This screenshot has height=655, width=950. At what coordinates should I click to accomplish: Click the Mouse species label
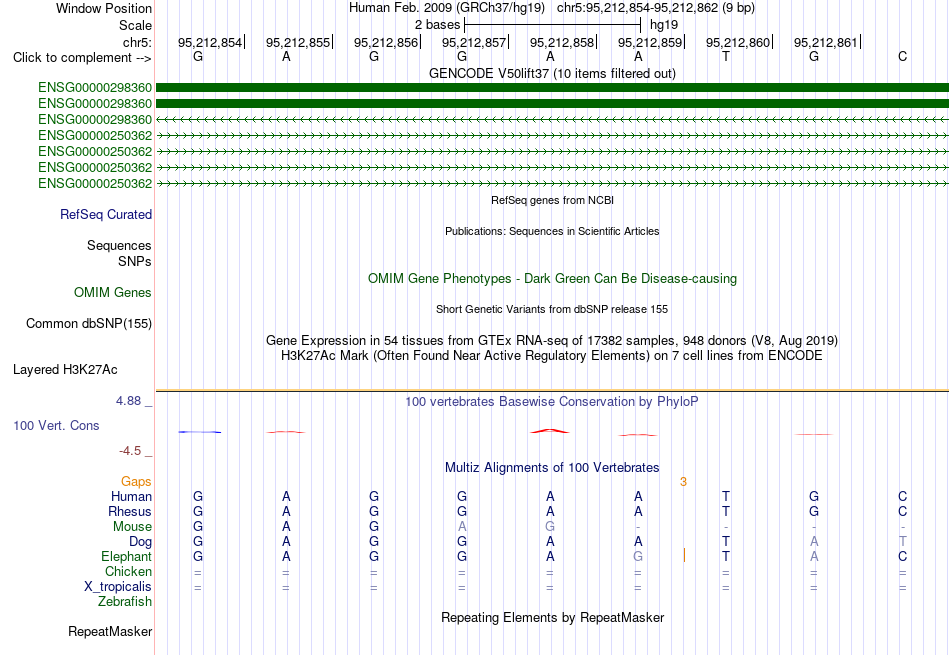[132, 527]
